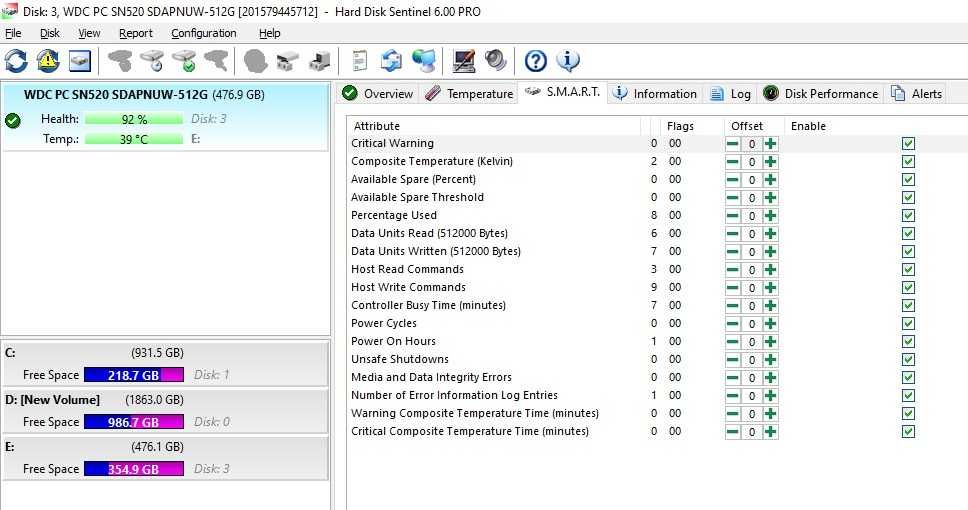This screenshot has height=510, width=968.
Task: Select the Number of Error Information Log Entries row
Action: 657,395
